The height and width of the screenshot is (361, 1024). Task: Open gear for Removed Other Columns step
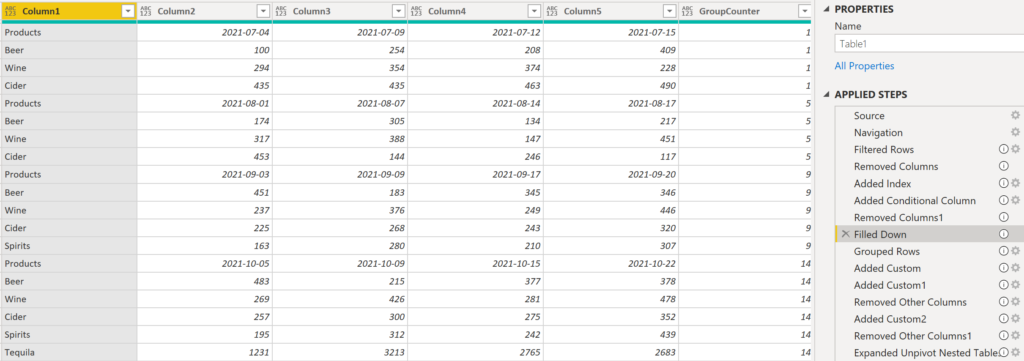(x=1016, y=302)
